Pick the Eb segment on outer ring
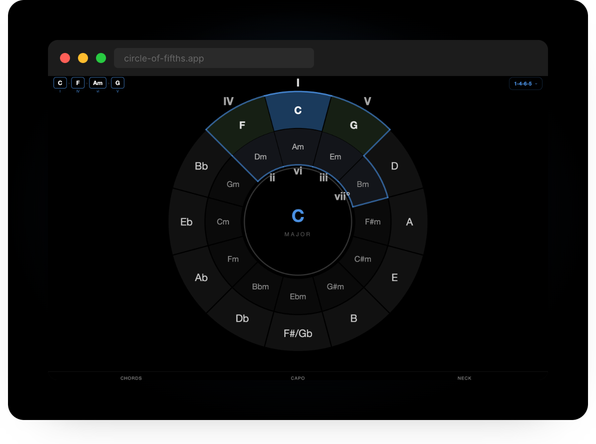This screenshot has width=596, height=444. pos(186,222)
